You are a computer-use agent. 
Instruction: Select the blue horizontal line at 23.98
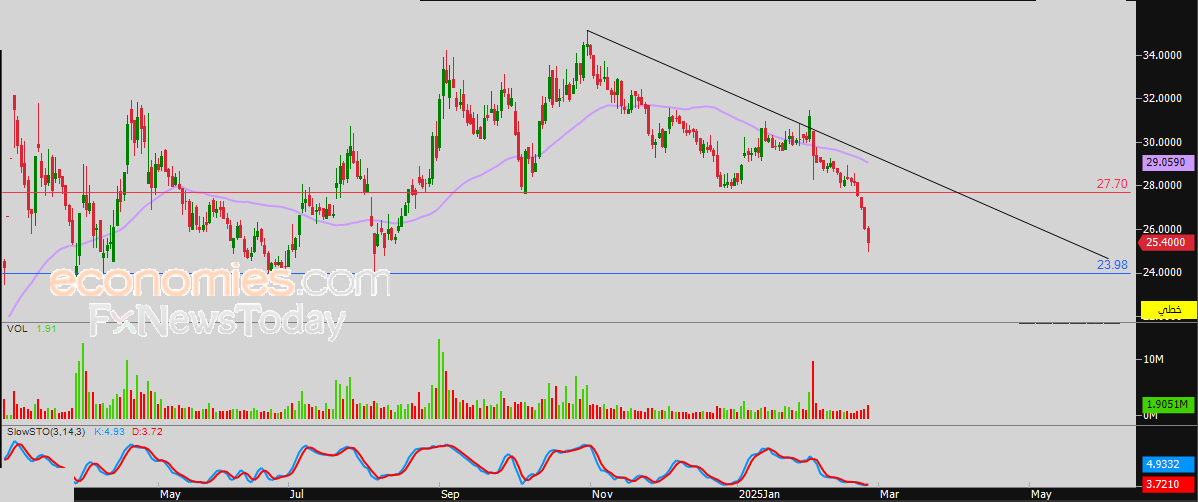(565, 273)
